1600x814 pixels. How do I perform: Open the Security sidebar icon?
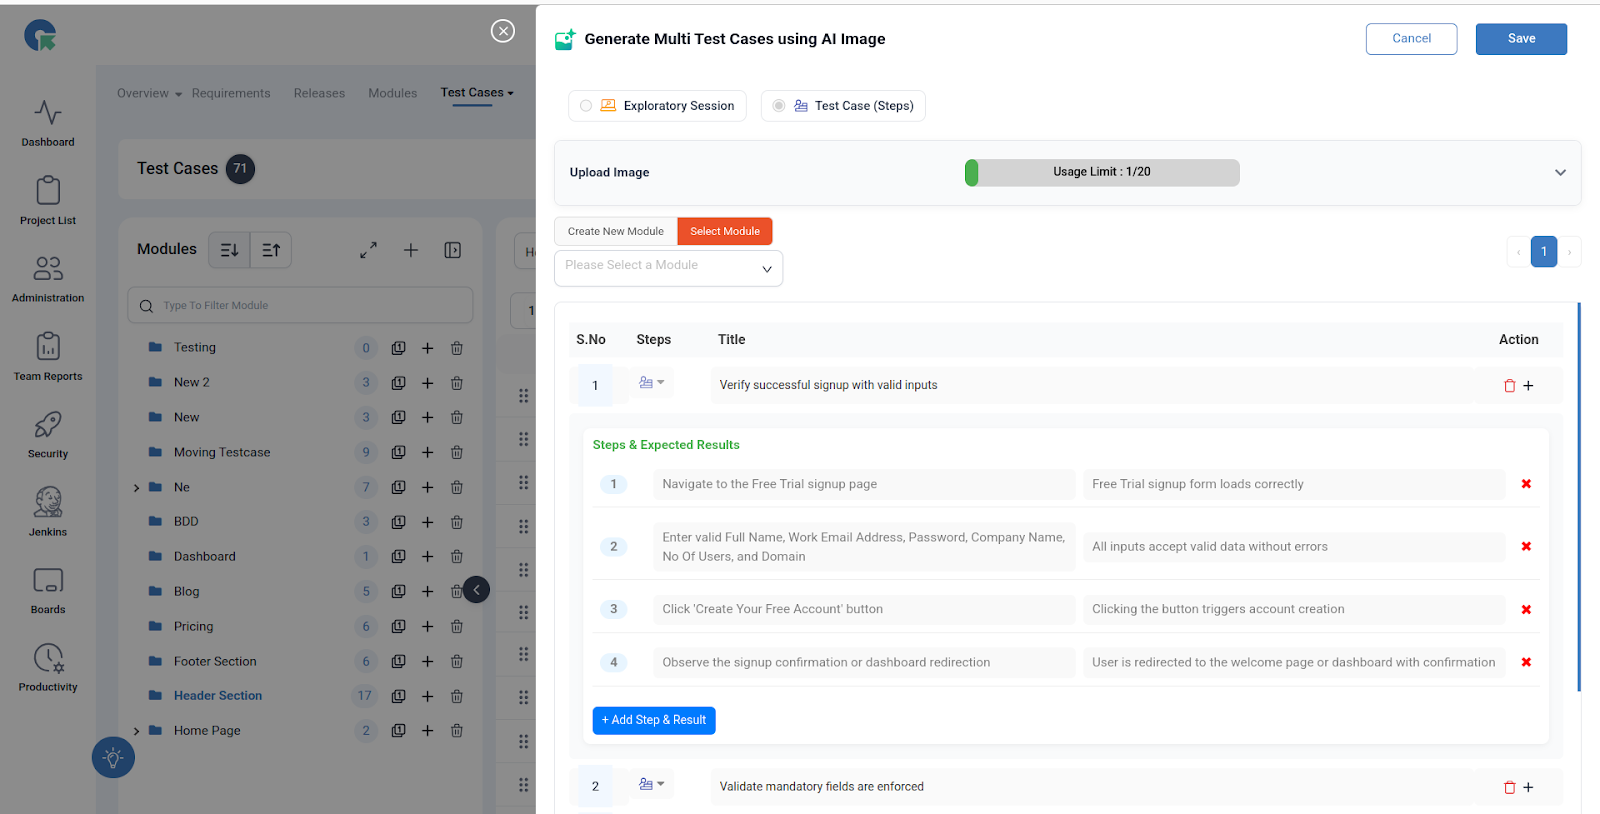point(48,434)
